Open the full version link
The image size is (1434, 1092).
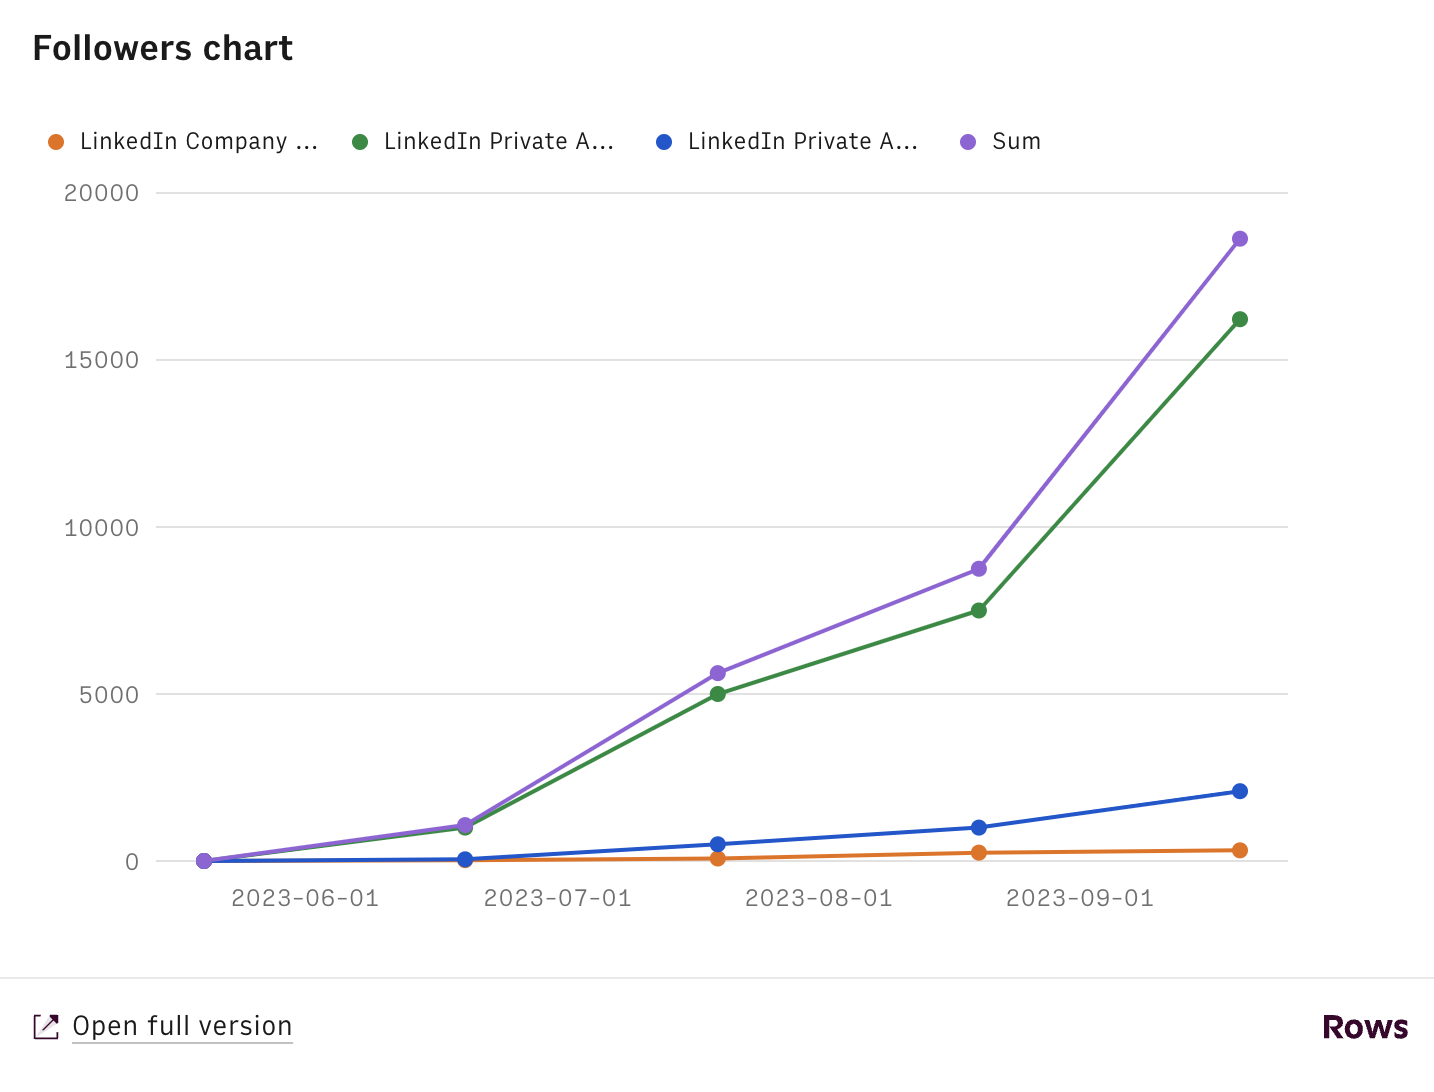(182, 1027)
